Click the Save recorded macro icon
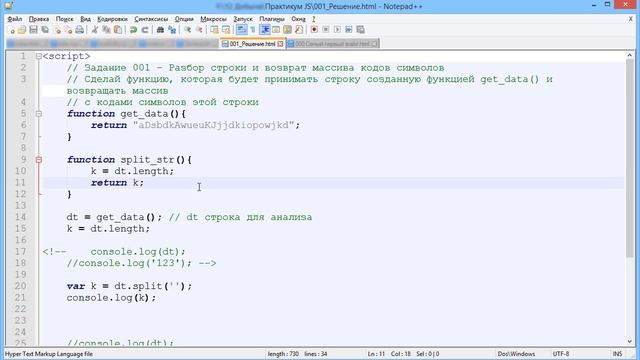The image size is (640, 360). point(360,30)
